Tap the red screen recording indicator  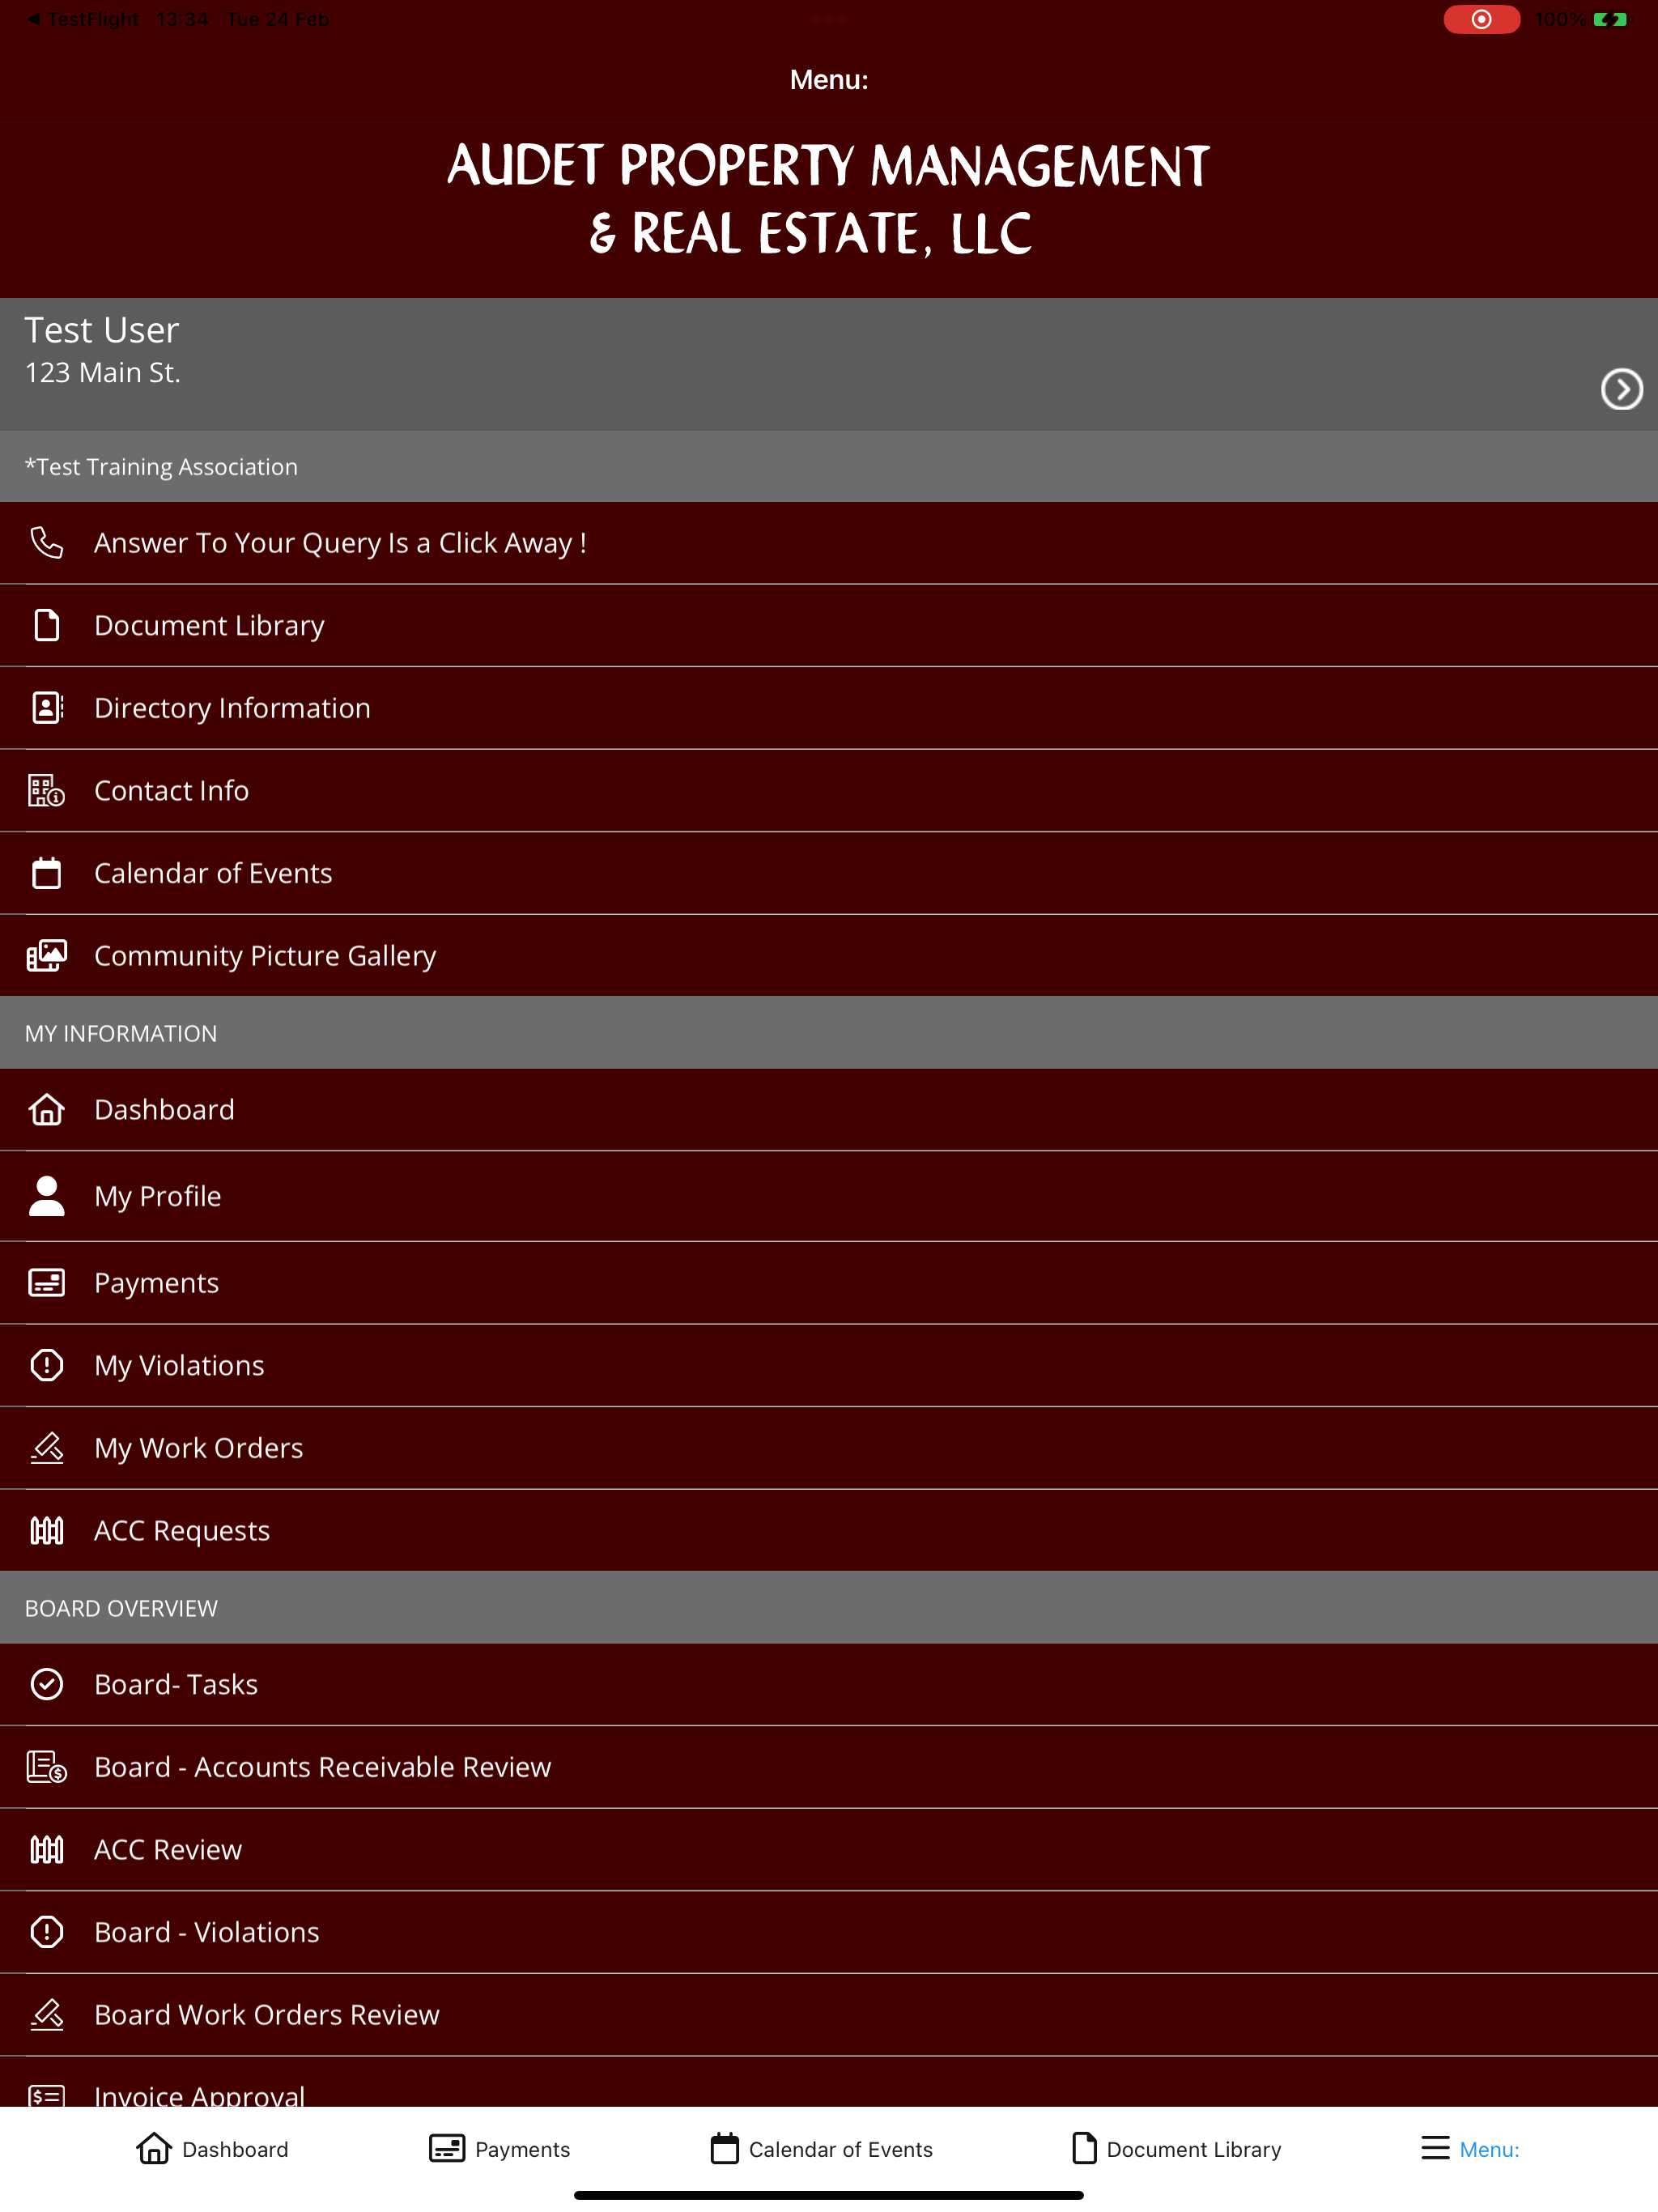pyautogui.click(x=1481, y=19)
